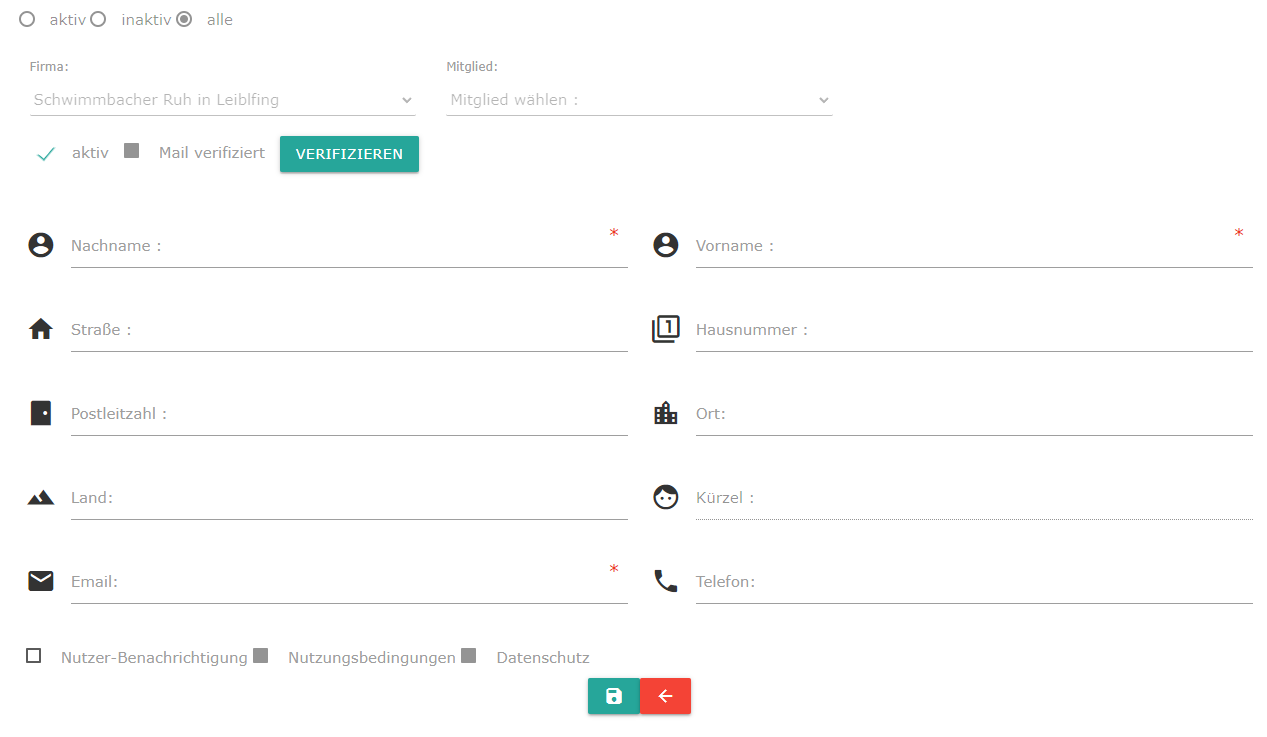Click the person icon beside Nachname
Viewport: 1267px width, 737px height.
(41, 245)
